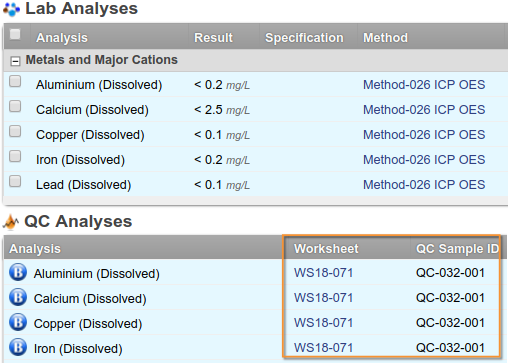Select the Aluminium (Dissolved) lab analysis name

99,85
